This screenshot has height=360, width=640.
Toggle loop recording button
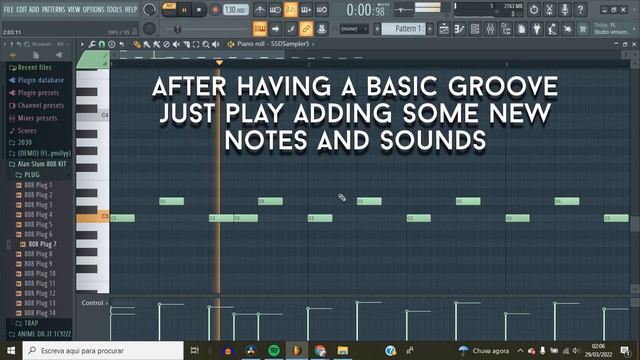[x=322, y=10]
